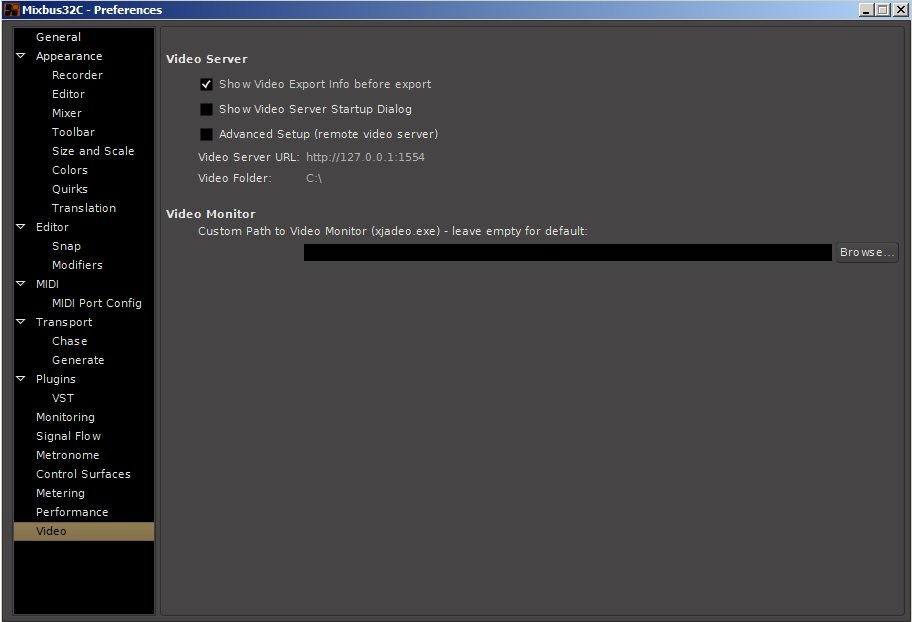Open Control Surfaces page

coord(83,474)
